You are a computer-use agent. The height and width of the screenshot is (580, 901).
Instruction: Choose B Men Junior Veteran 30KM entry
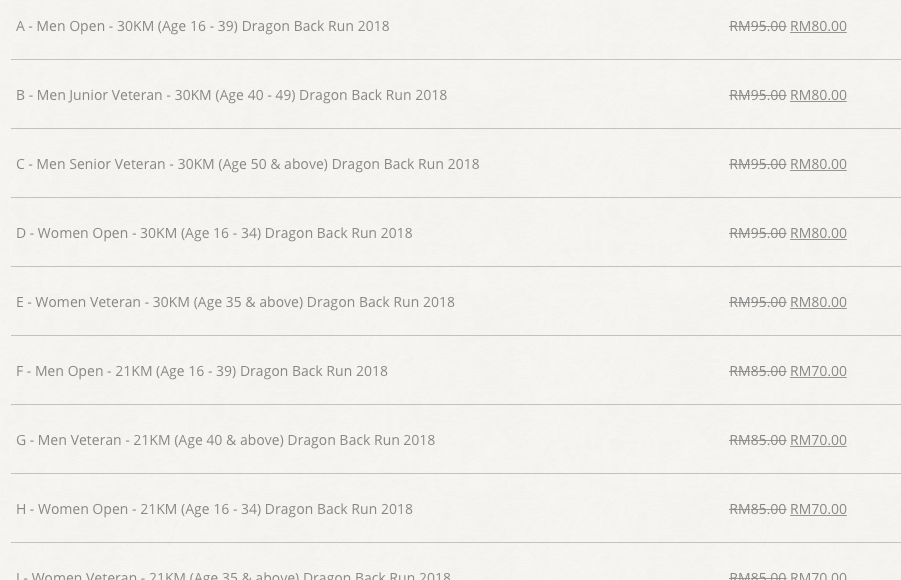(x=231, y=95)
